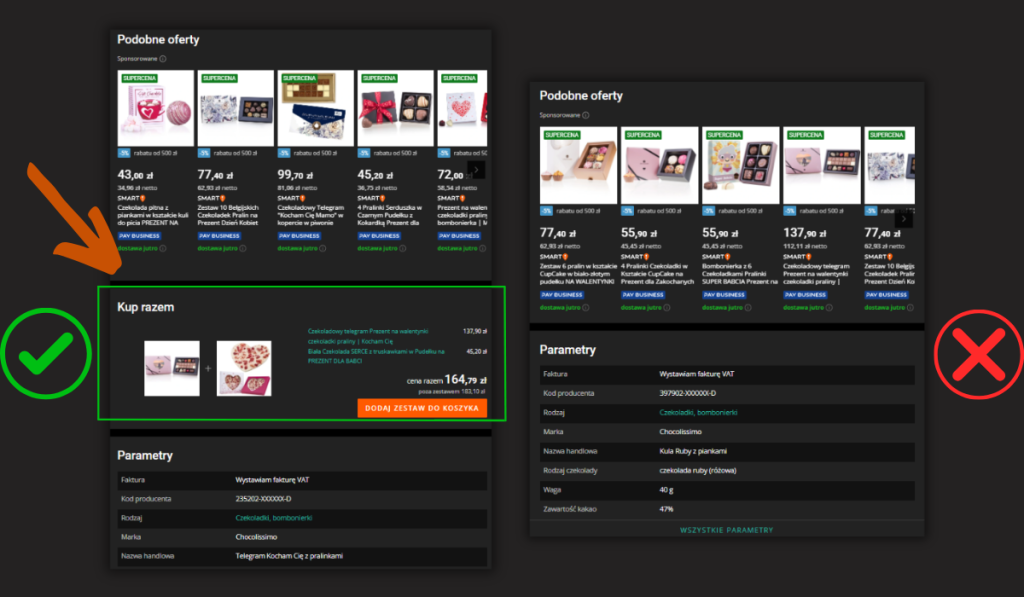Click the SMART badge under the 137,90 zł price
1024x597 pixels.
(x=797, y=257)
